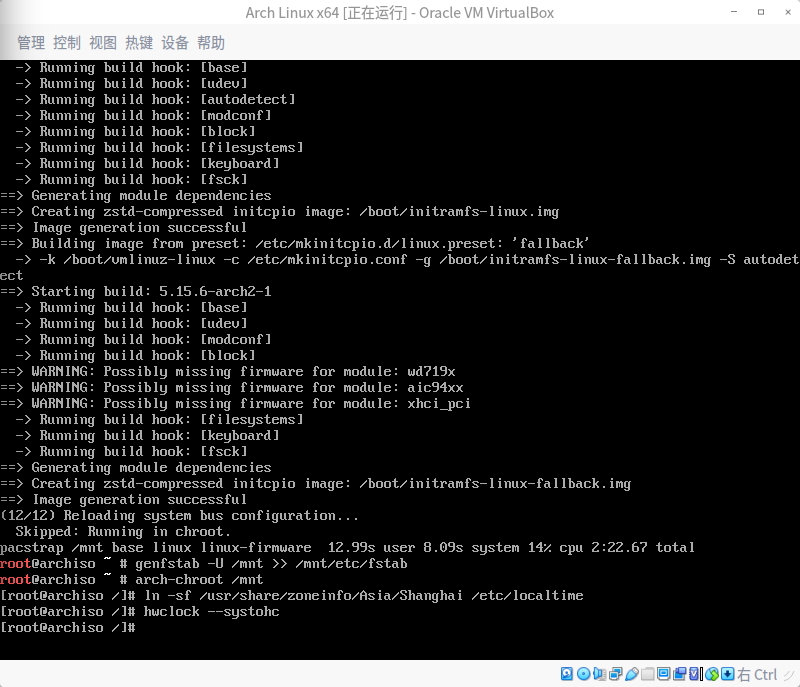Click the empty shell prompt on the last line
This screenshot has width=800, height=687.
(68, 627)
